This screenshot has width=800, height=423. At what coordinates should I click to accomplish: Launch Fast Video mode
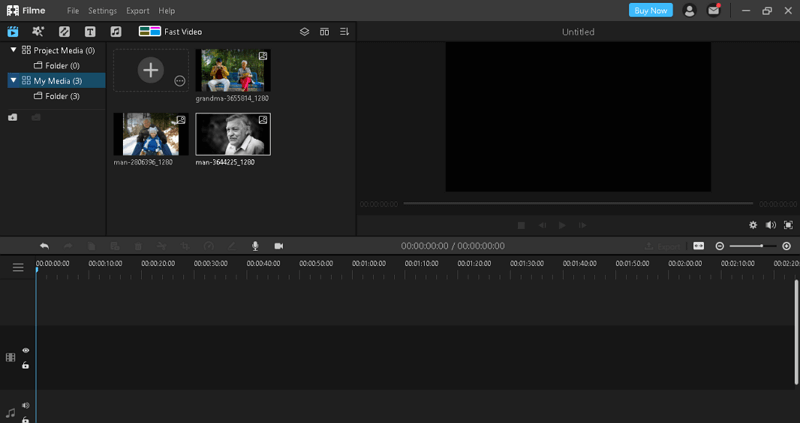[x=170, y=32]
